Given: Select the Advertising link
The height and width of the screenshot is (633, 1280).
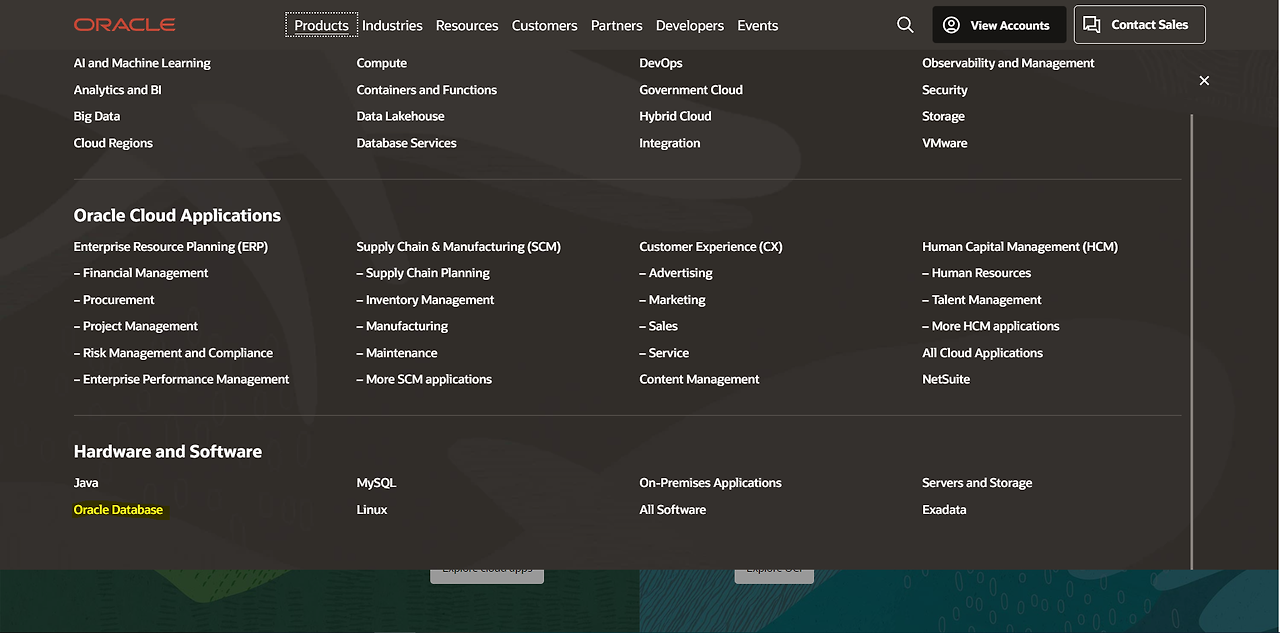Looking at the screenshot, I should pos(676,273).
